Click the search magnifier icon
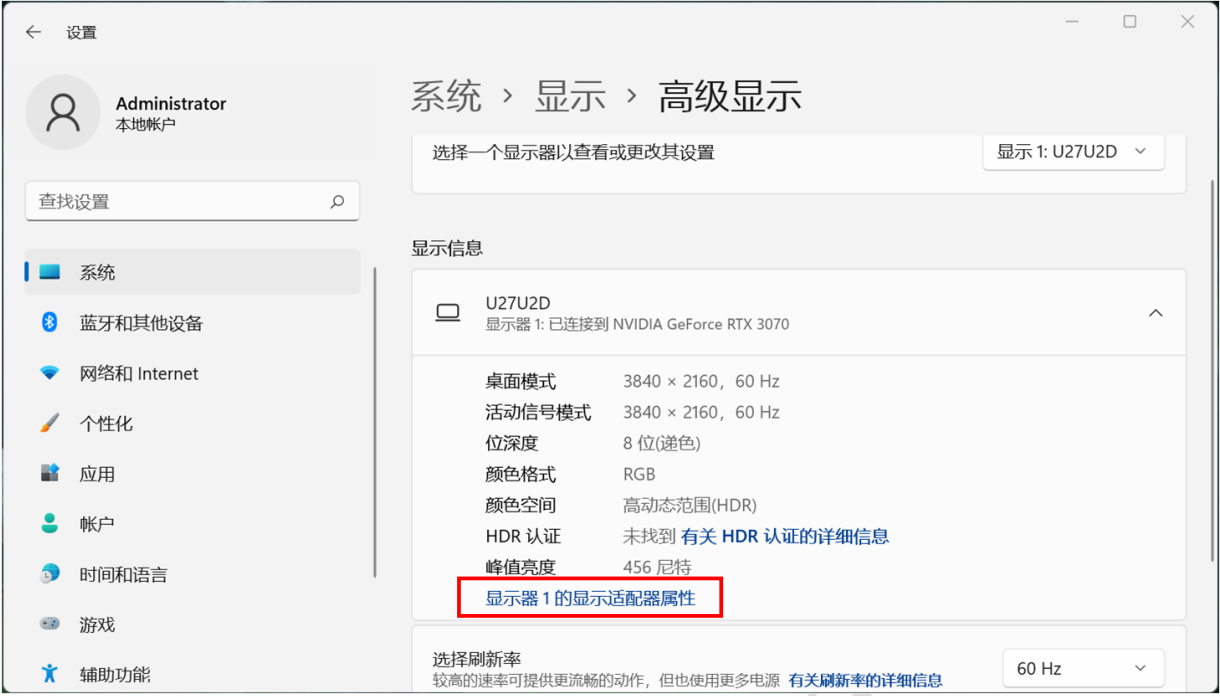 (337, 201)
